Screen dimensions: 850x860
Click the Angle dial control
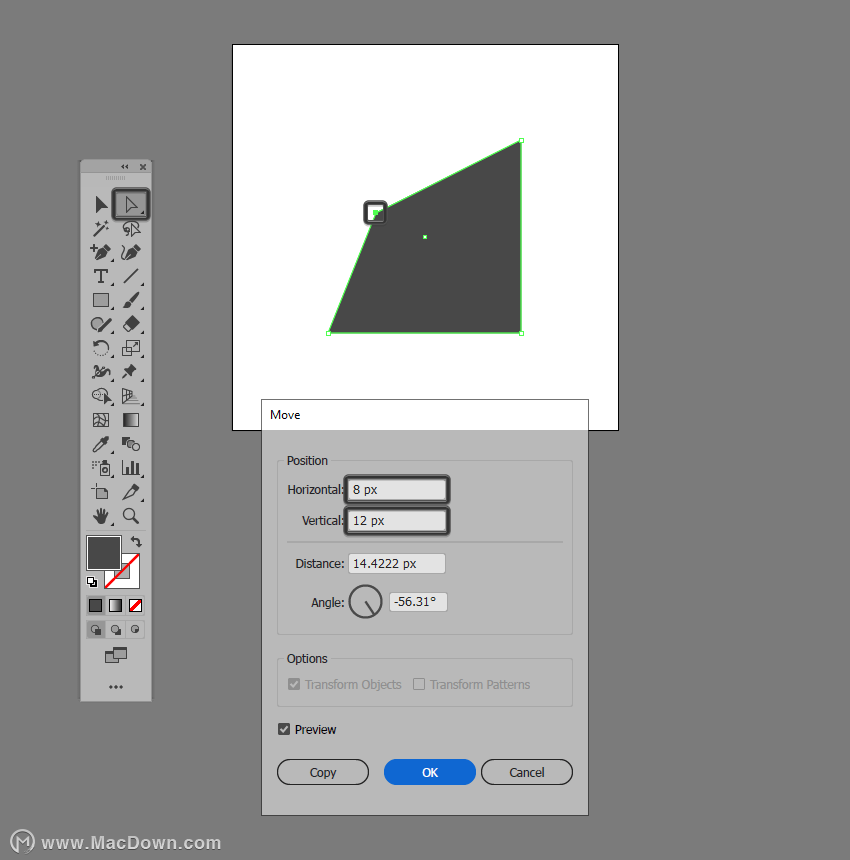[x=365, y=602]
